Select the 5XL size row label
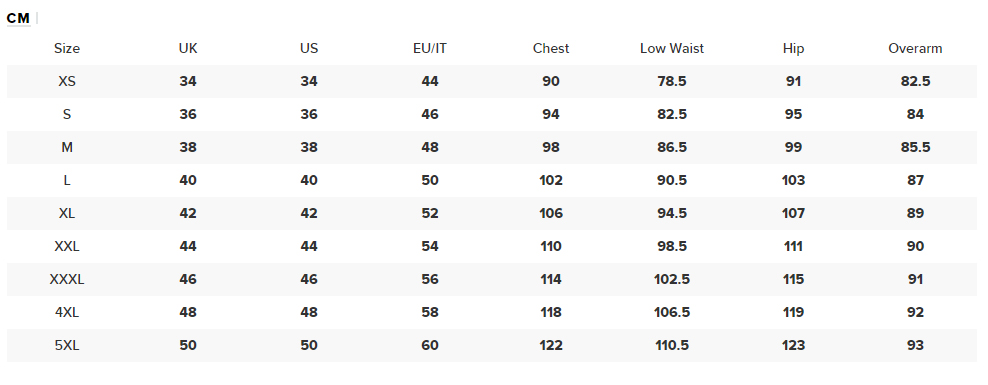This screenshot has width=988, height=385. click(x=67, y=345)
